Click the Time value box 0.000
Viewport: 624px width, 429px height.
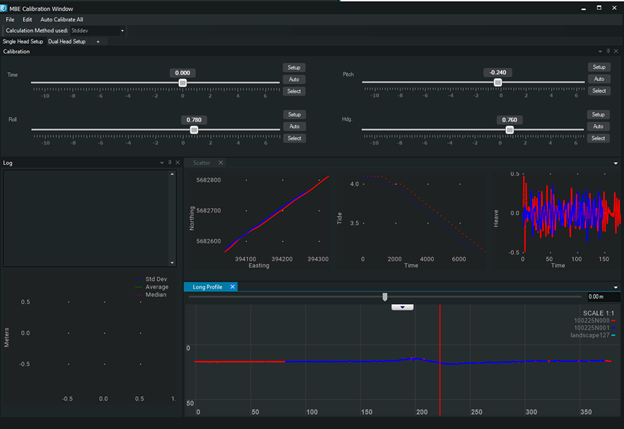point(183,73)
